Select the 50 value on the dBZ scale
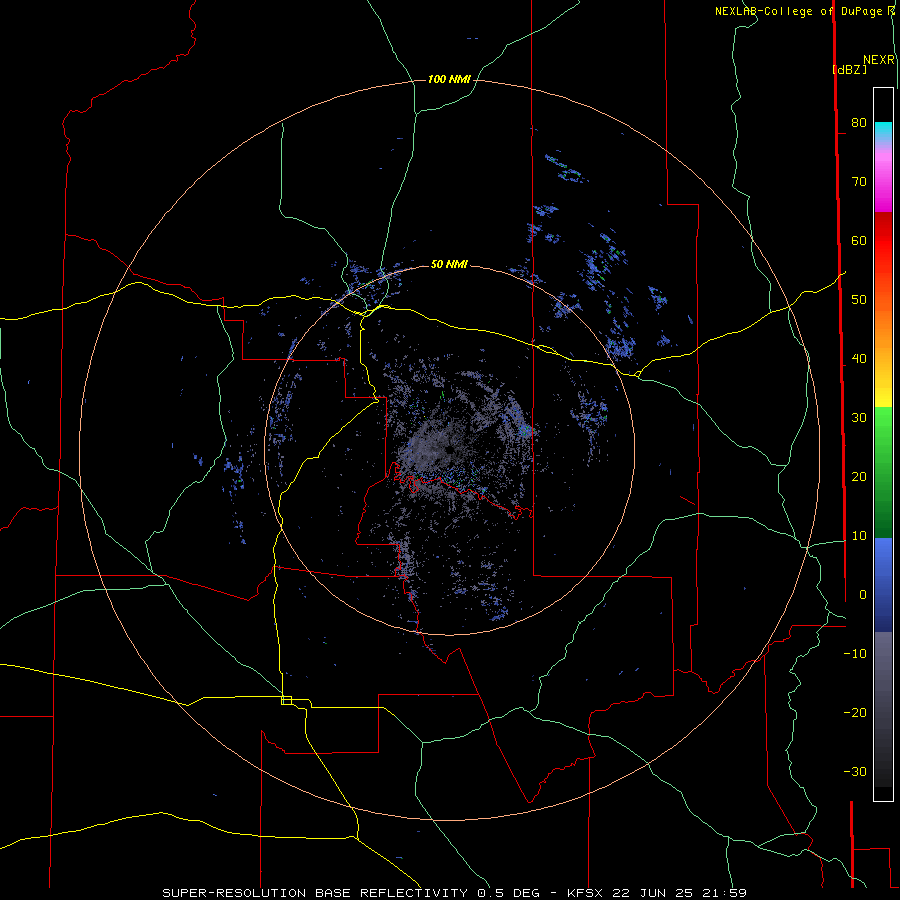The image size is (900, 900). [859, 300]
